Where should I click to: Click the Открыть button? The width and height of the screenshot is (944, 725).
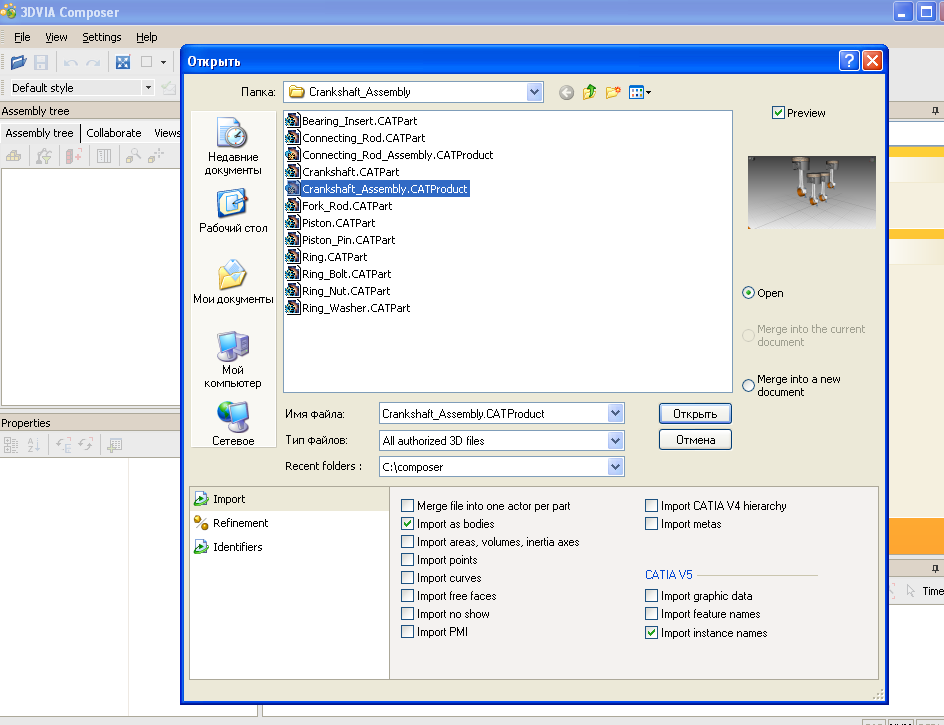[695, 414]
